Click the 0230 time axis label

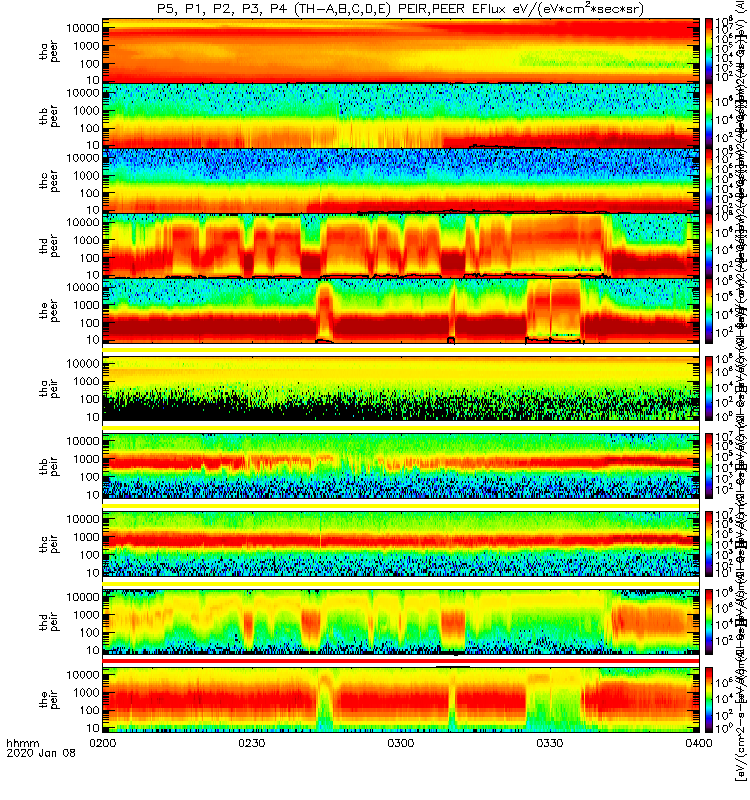252,743
